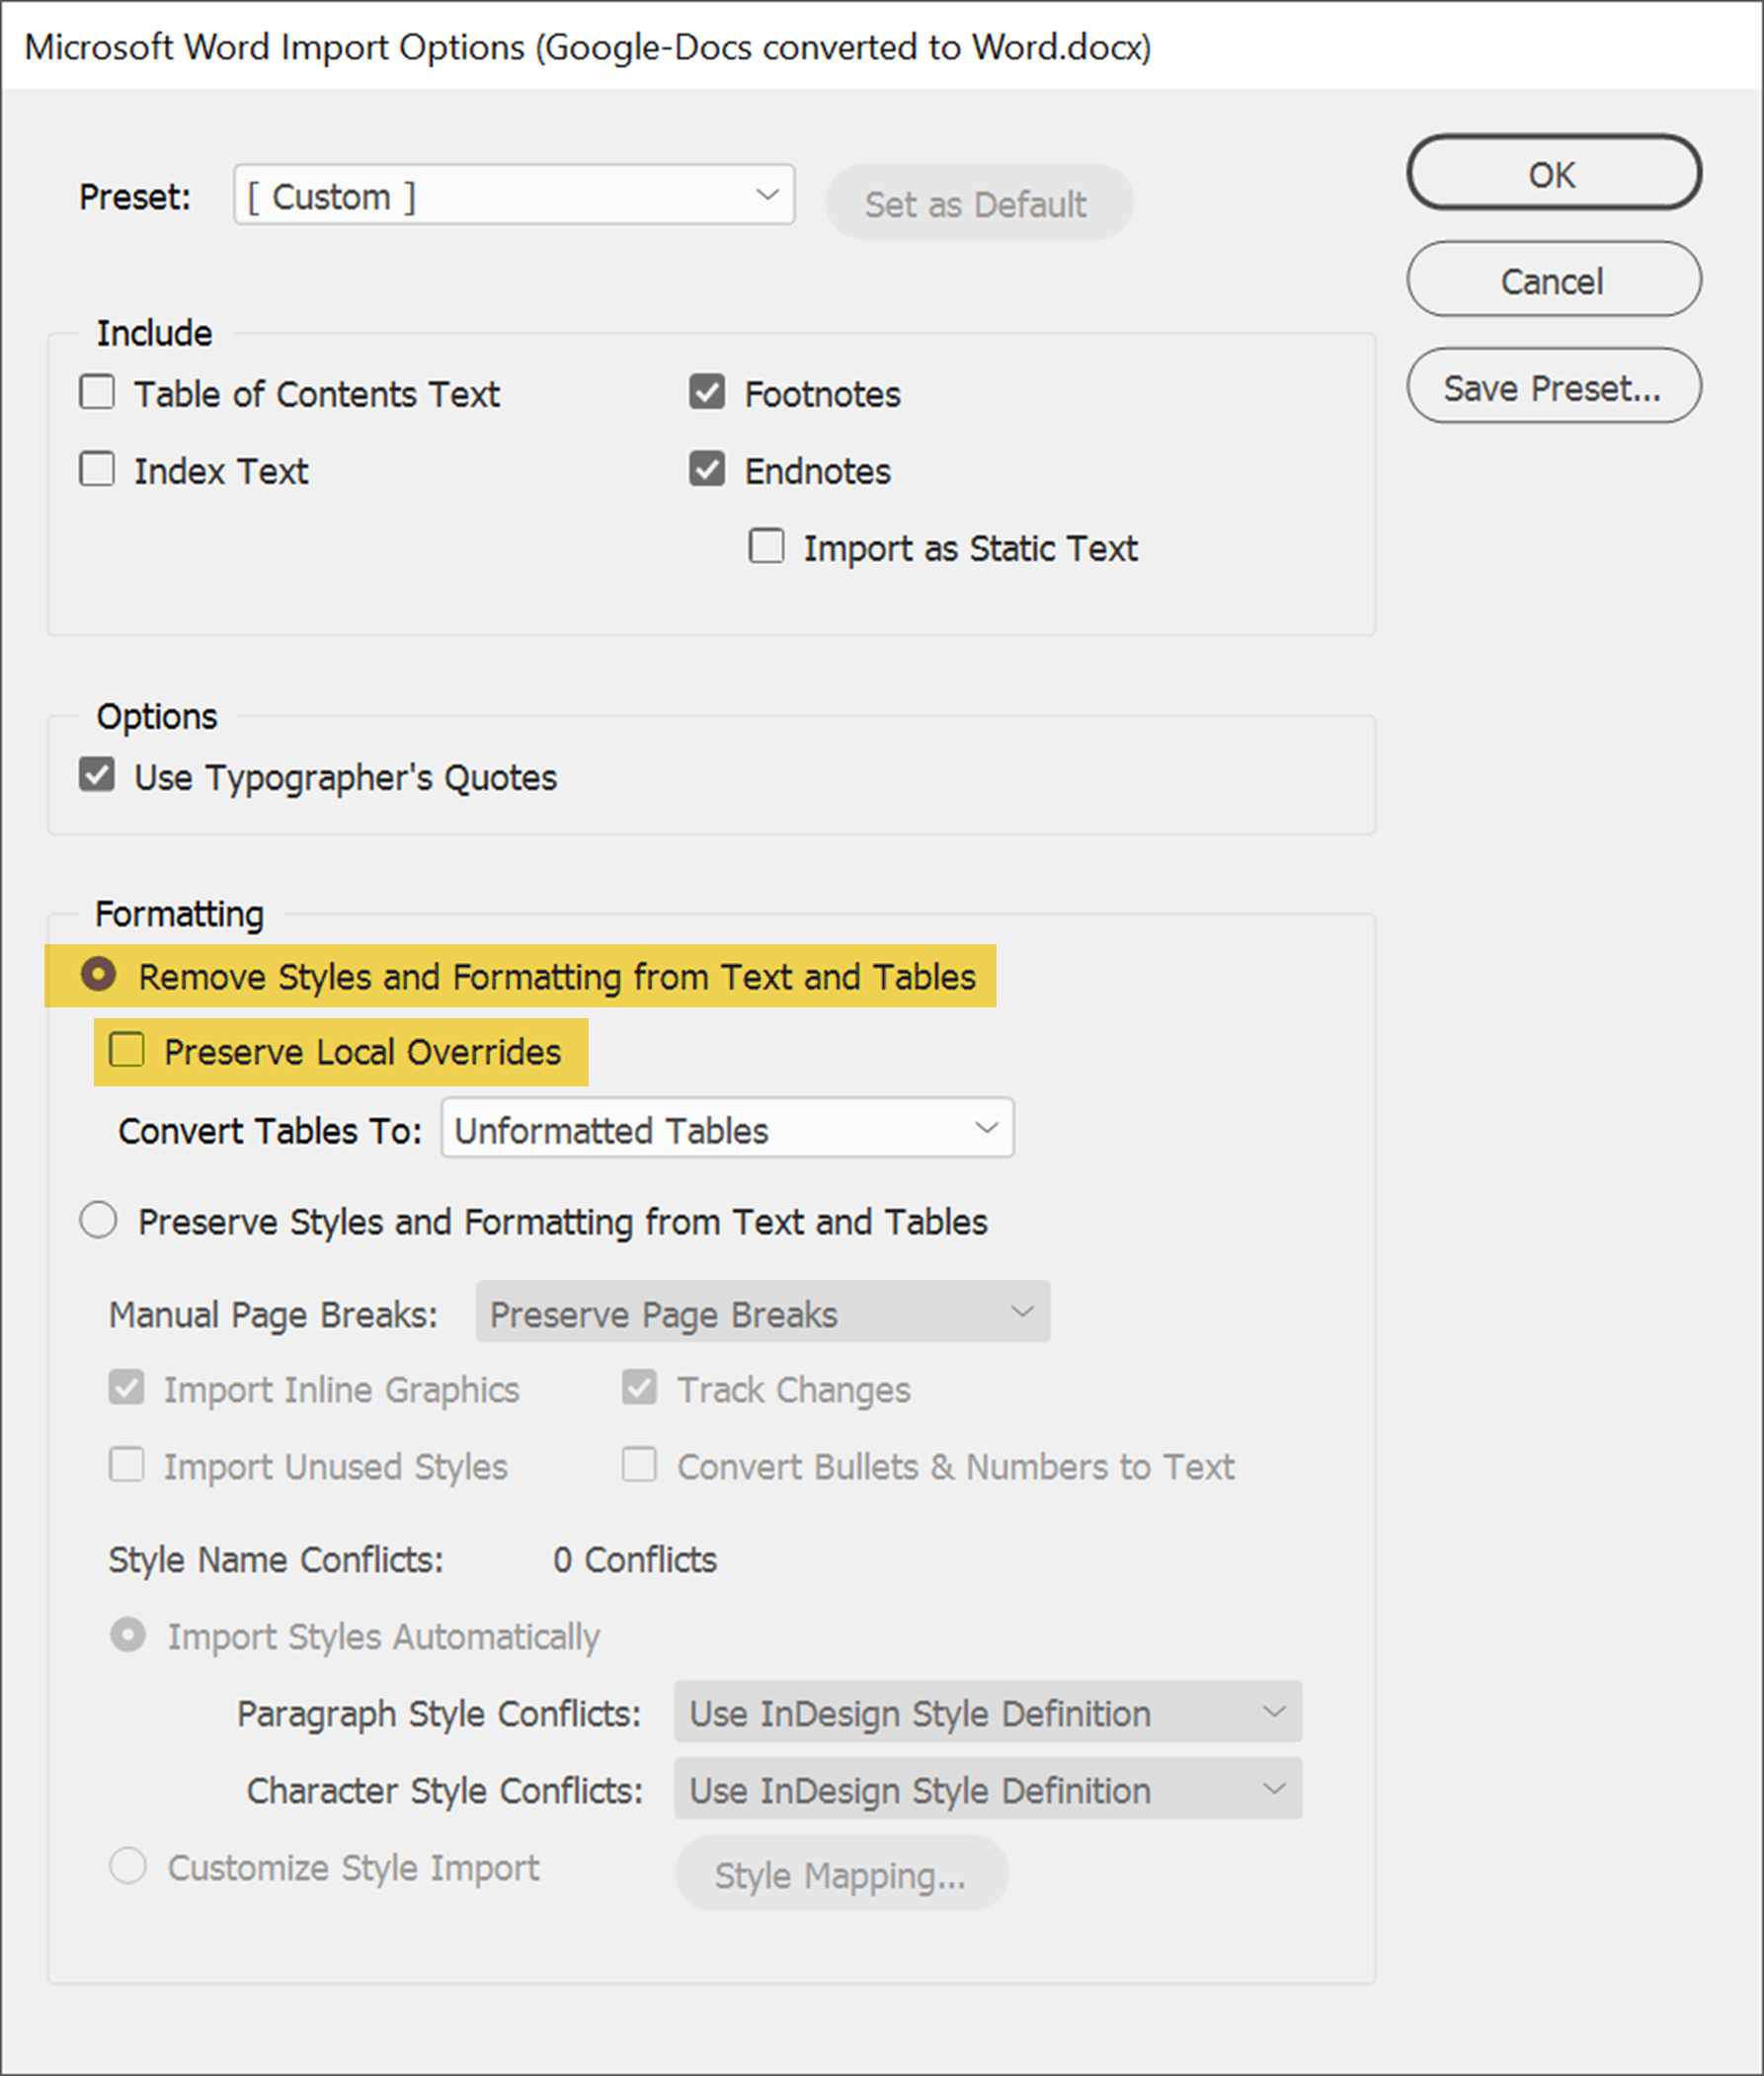The image size is (1764, 2076).
Task: Disable Use Typographer's Quotes
Action: coord(97,775)
